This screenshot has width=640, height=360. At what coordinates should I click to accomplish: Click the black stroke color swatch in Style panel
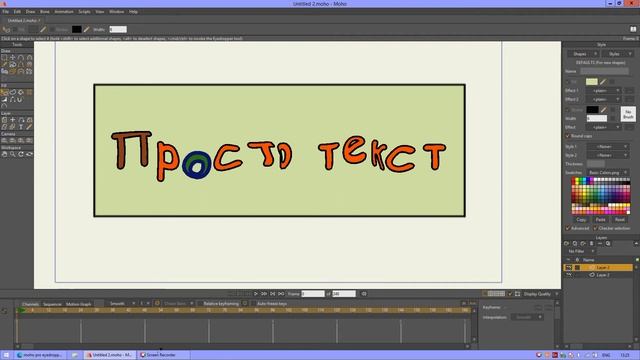tap(592, 109)
